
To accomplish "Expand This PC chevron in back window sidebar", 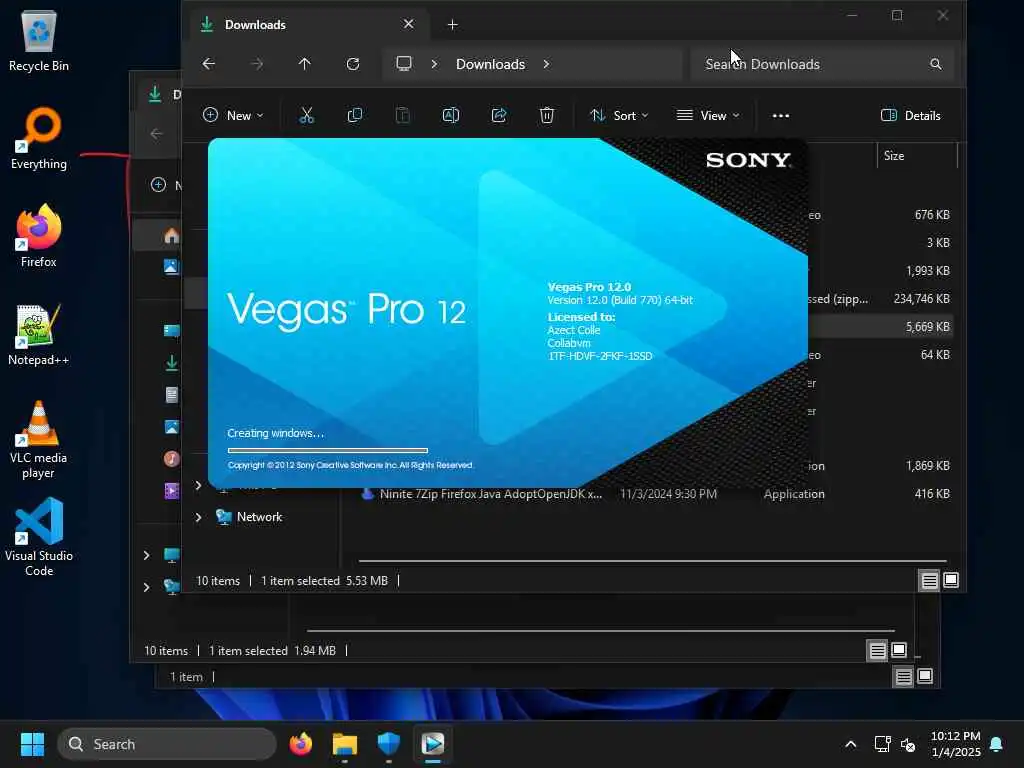I will click(x=146, y=555).
